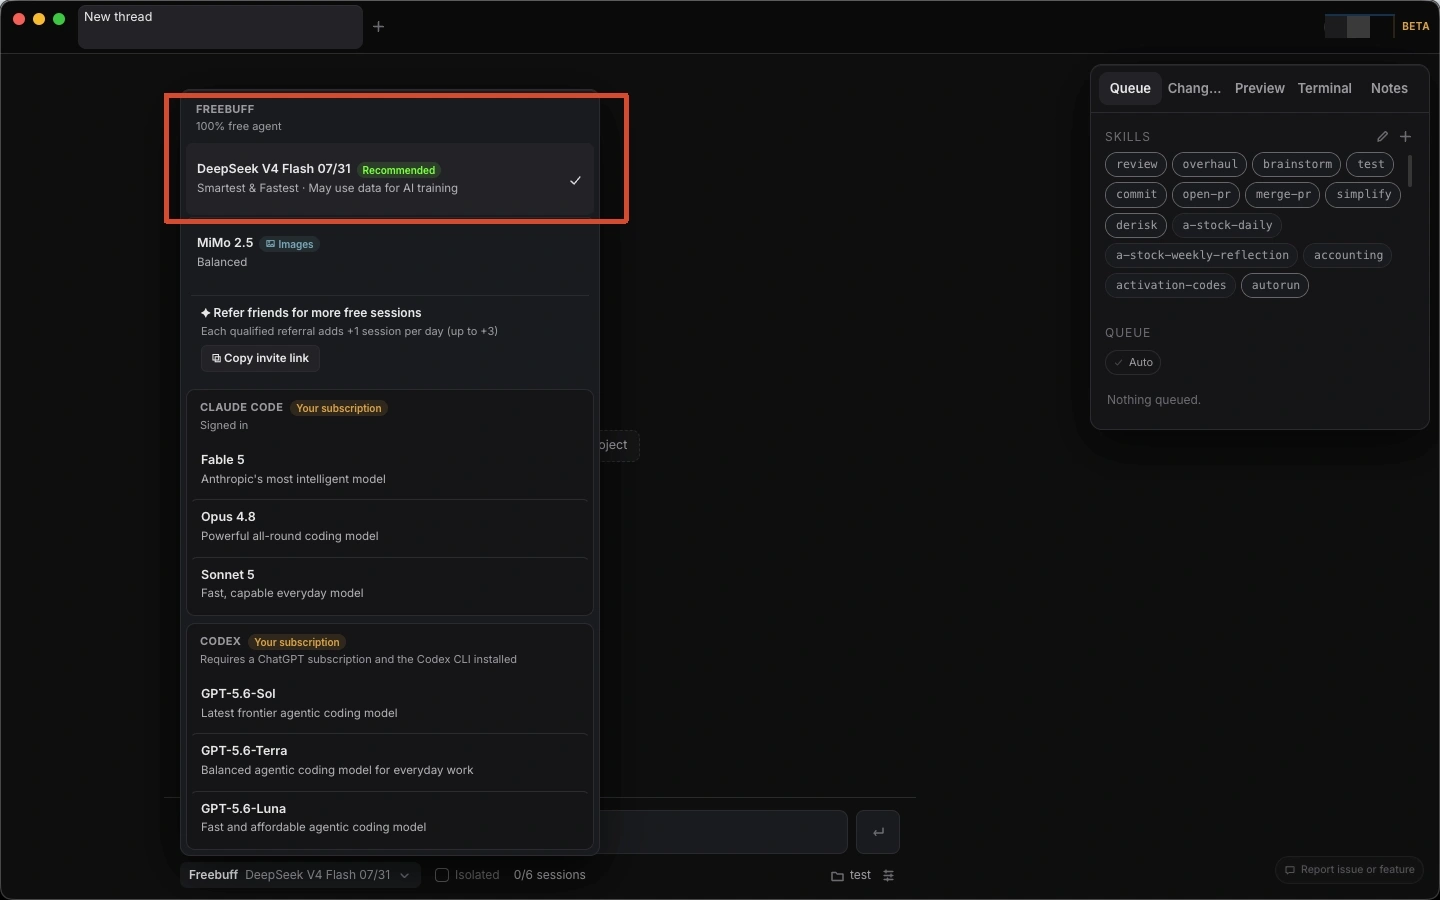1440x900 pixels.
Task: Run the a-stock-daily skill
Action: click(x=1227, y=225)
